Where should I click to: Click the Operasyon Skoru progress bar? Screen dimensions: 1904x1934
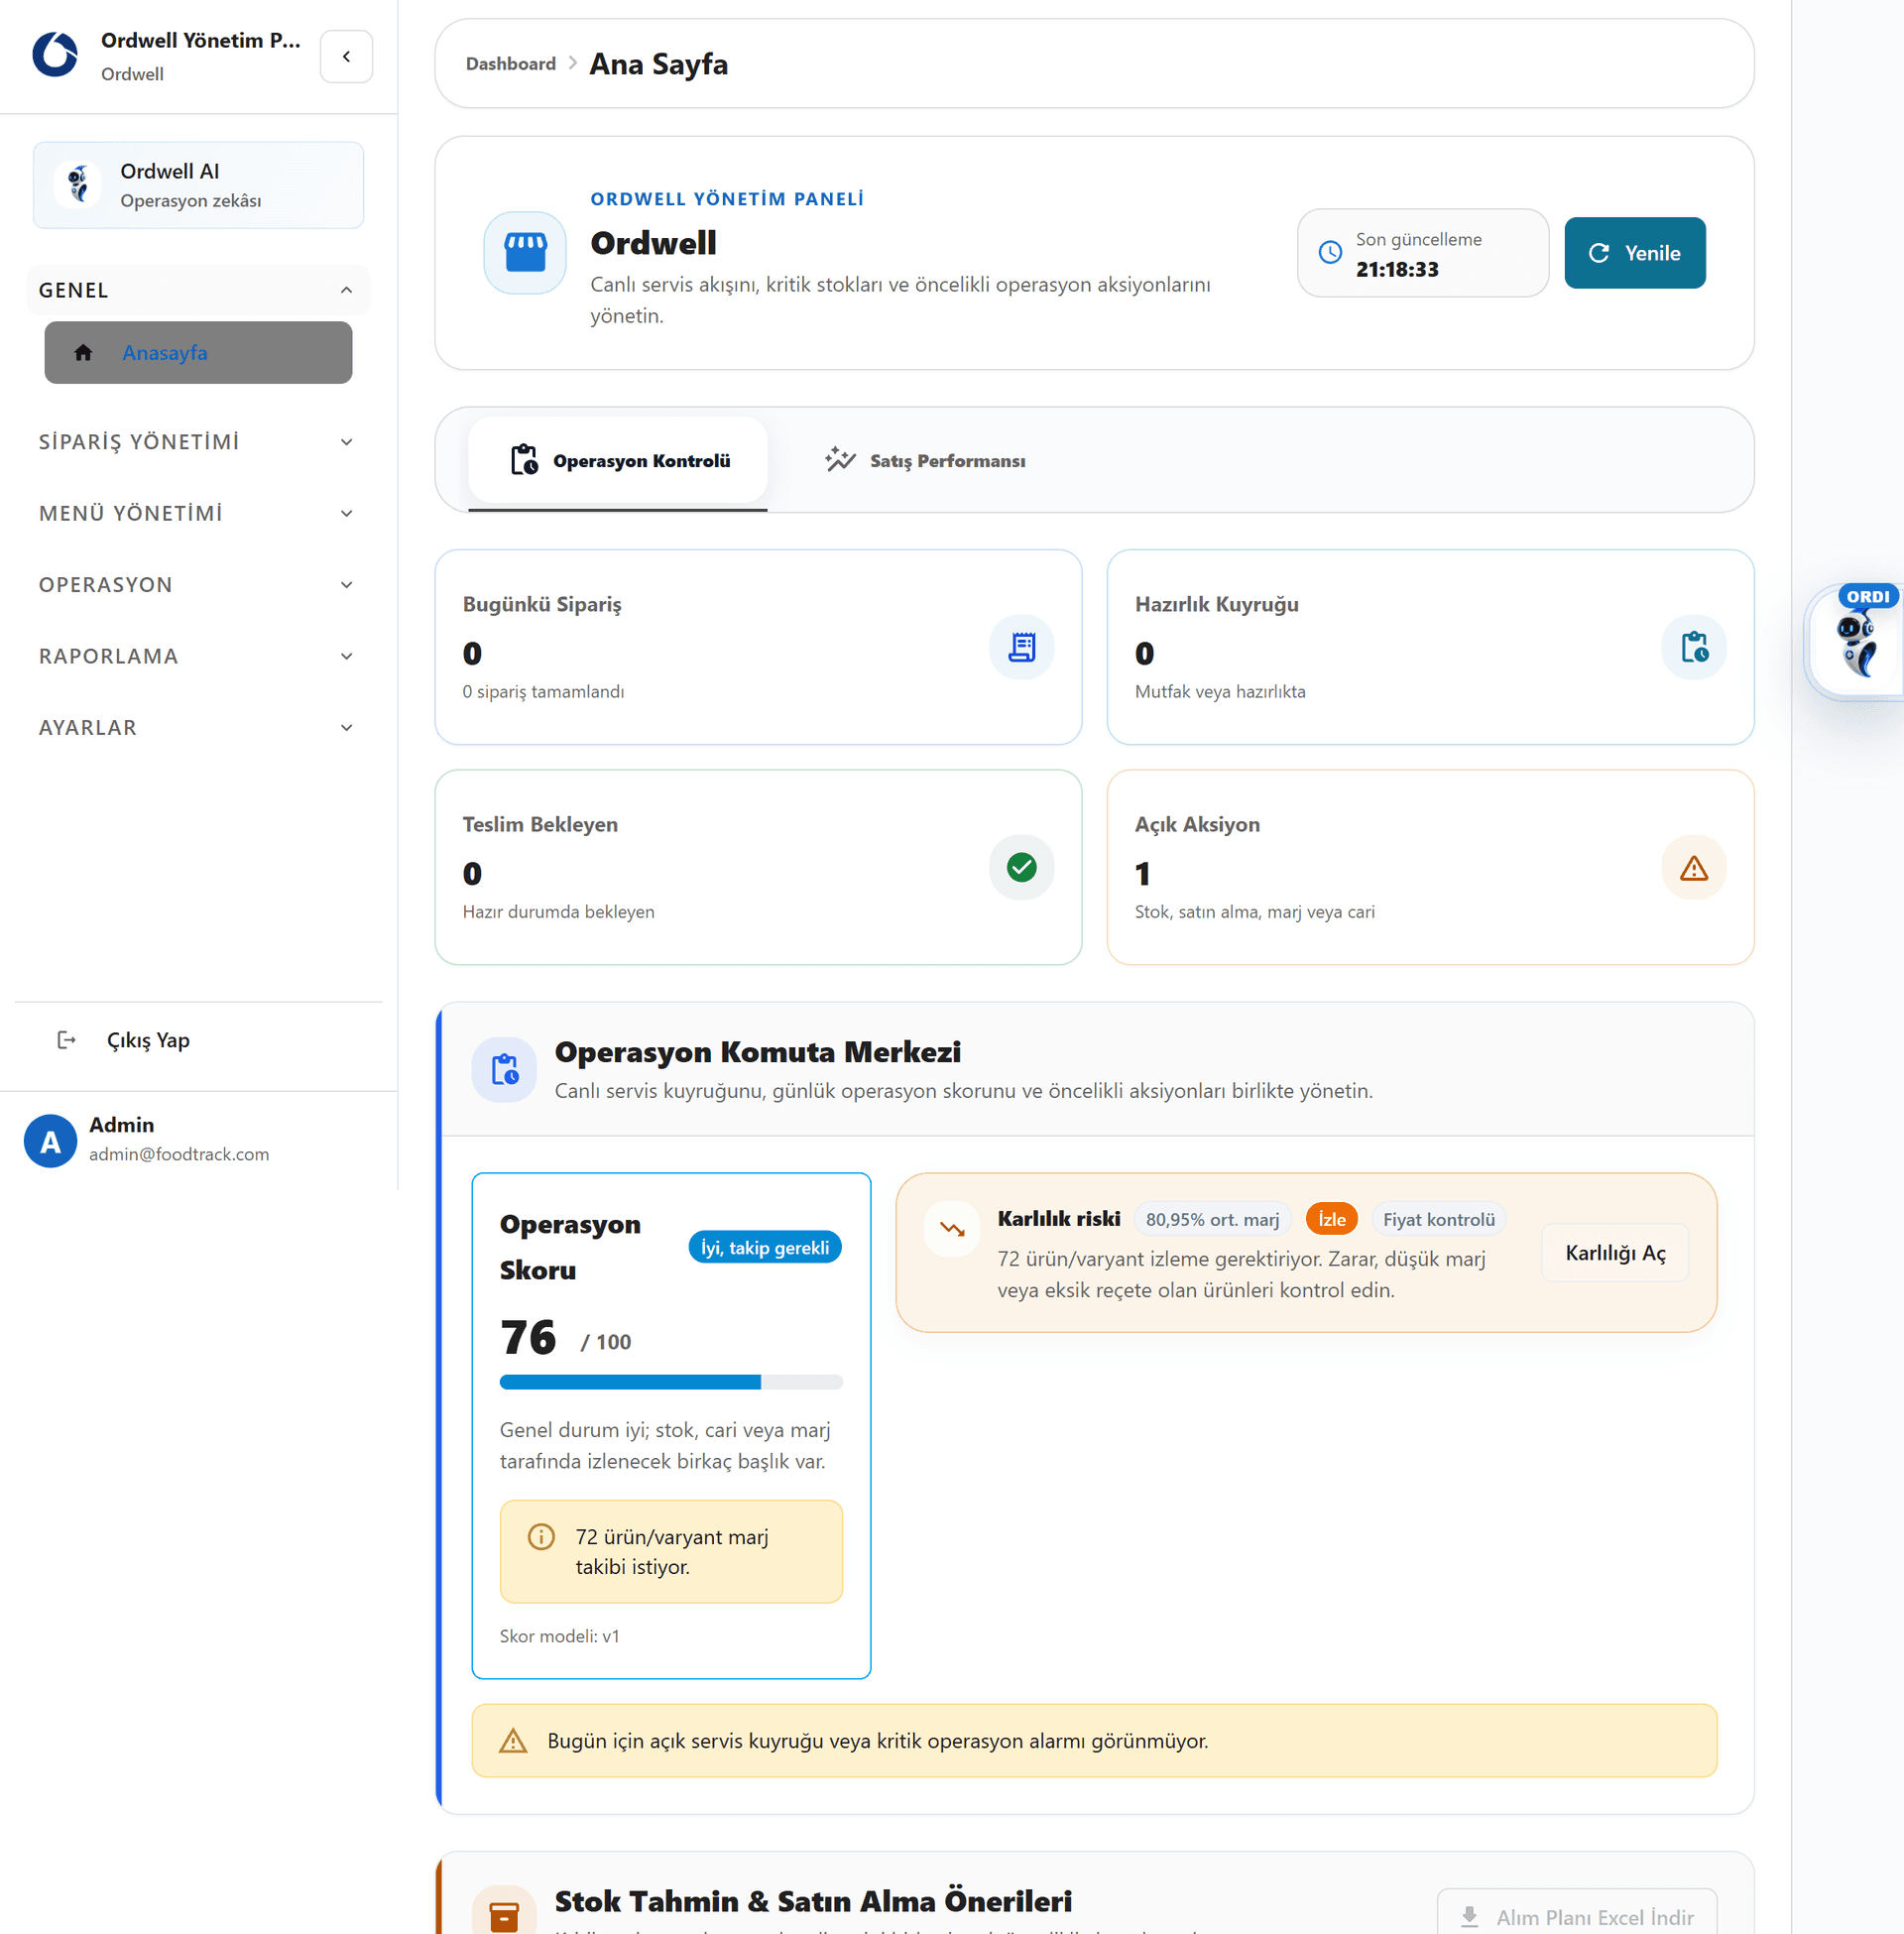pos(671,1382)
